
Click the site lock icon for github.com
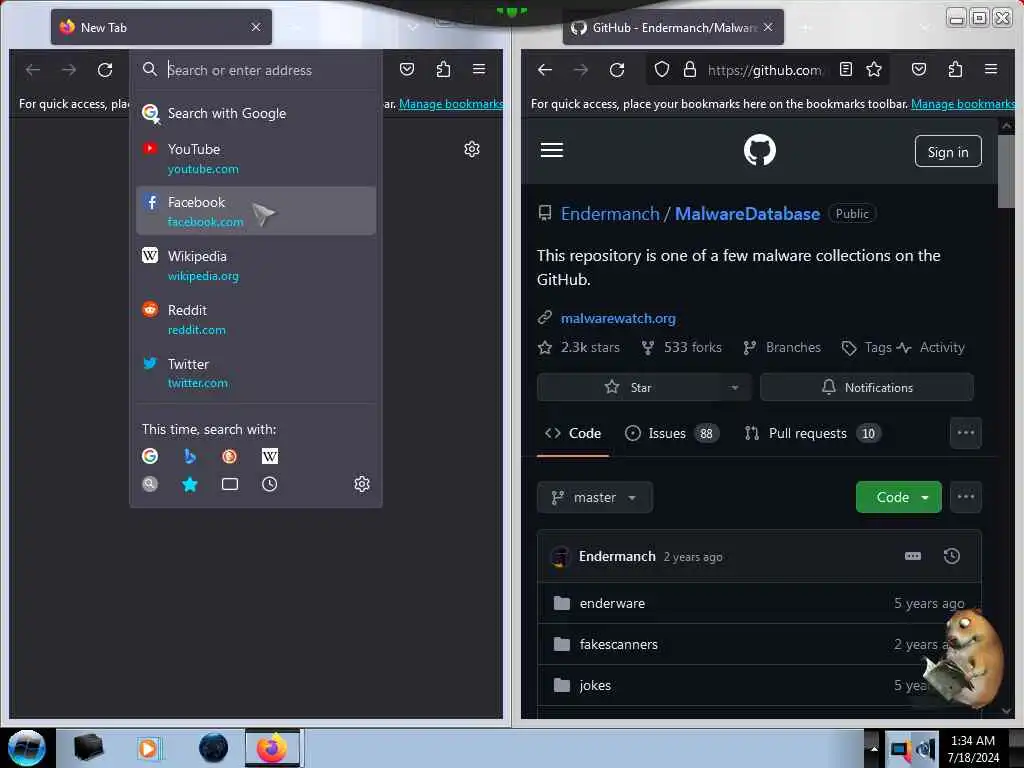coord(690,69)
